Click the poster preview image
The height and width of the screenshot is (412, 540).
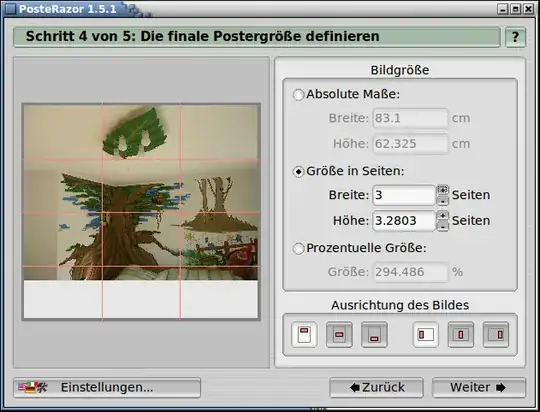coord(141,212)
